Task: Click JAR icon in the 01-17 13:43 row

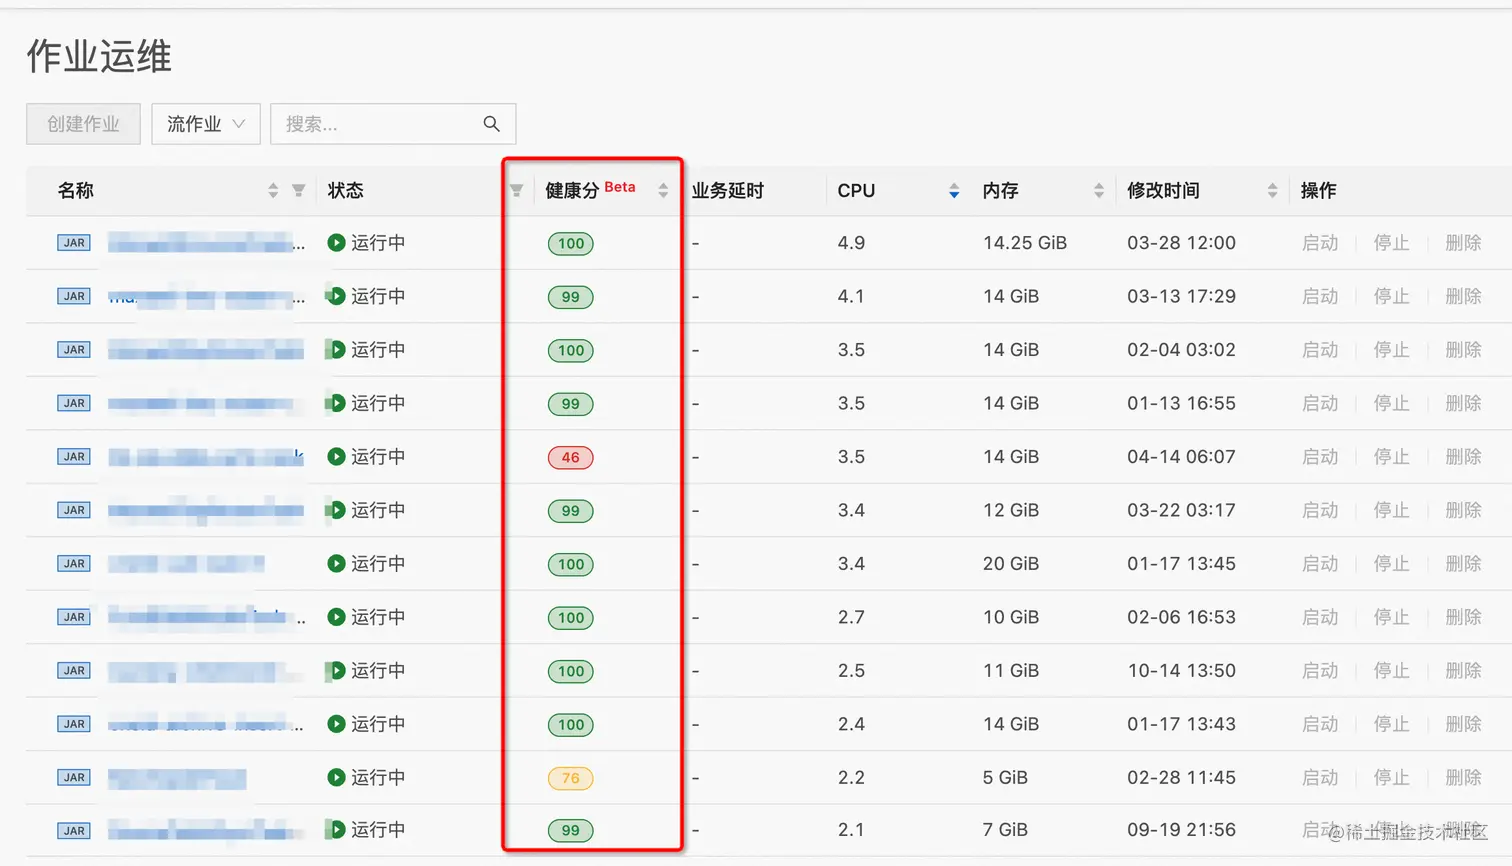Action: [x=74, y=724]
